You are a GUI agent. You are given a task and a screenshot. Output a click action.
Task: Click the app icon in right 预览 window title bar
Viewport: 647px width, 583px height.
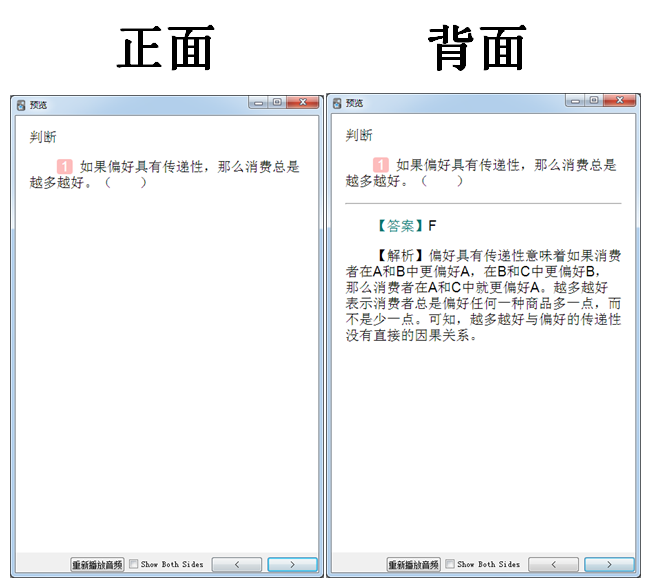pos(337,103)
